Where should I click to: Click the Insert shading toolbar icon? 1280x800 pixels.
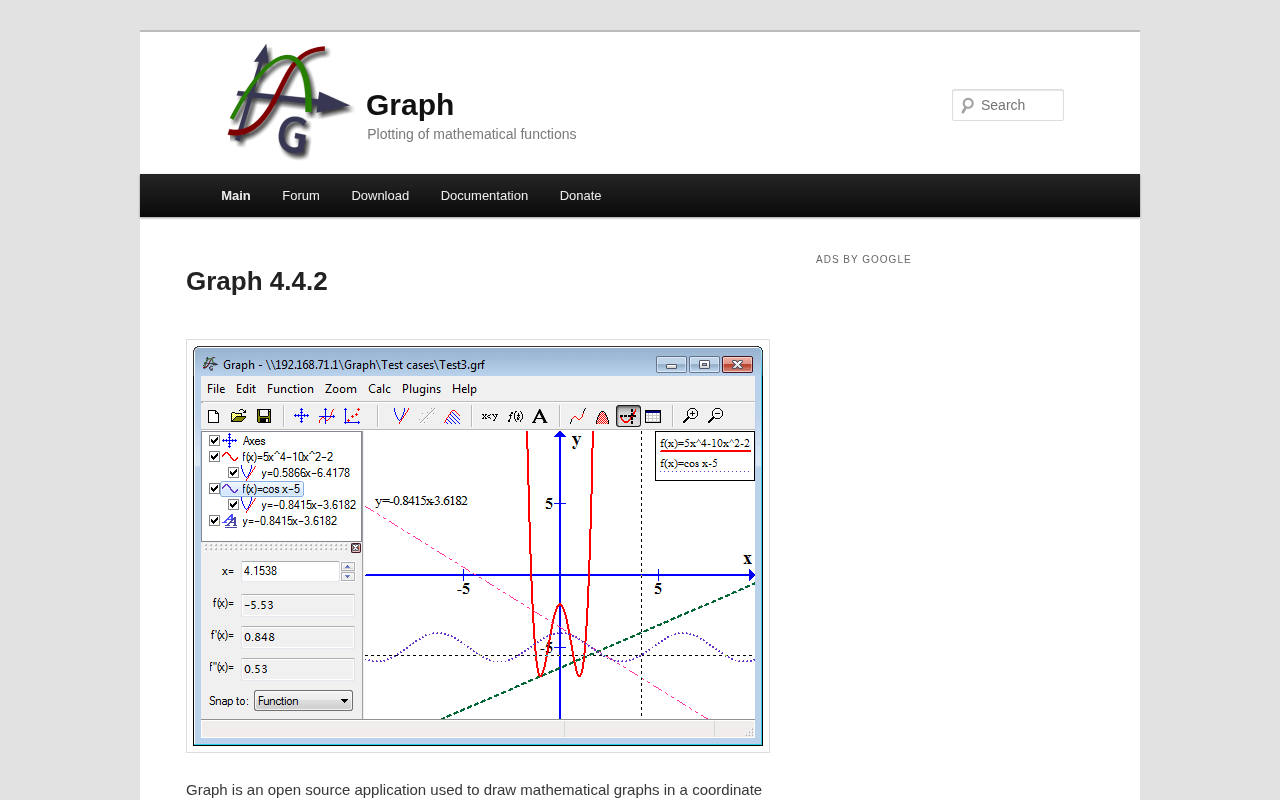tap(452, 416)
